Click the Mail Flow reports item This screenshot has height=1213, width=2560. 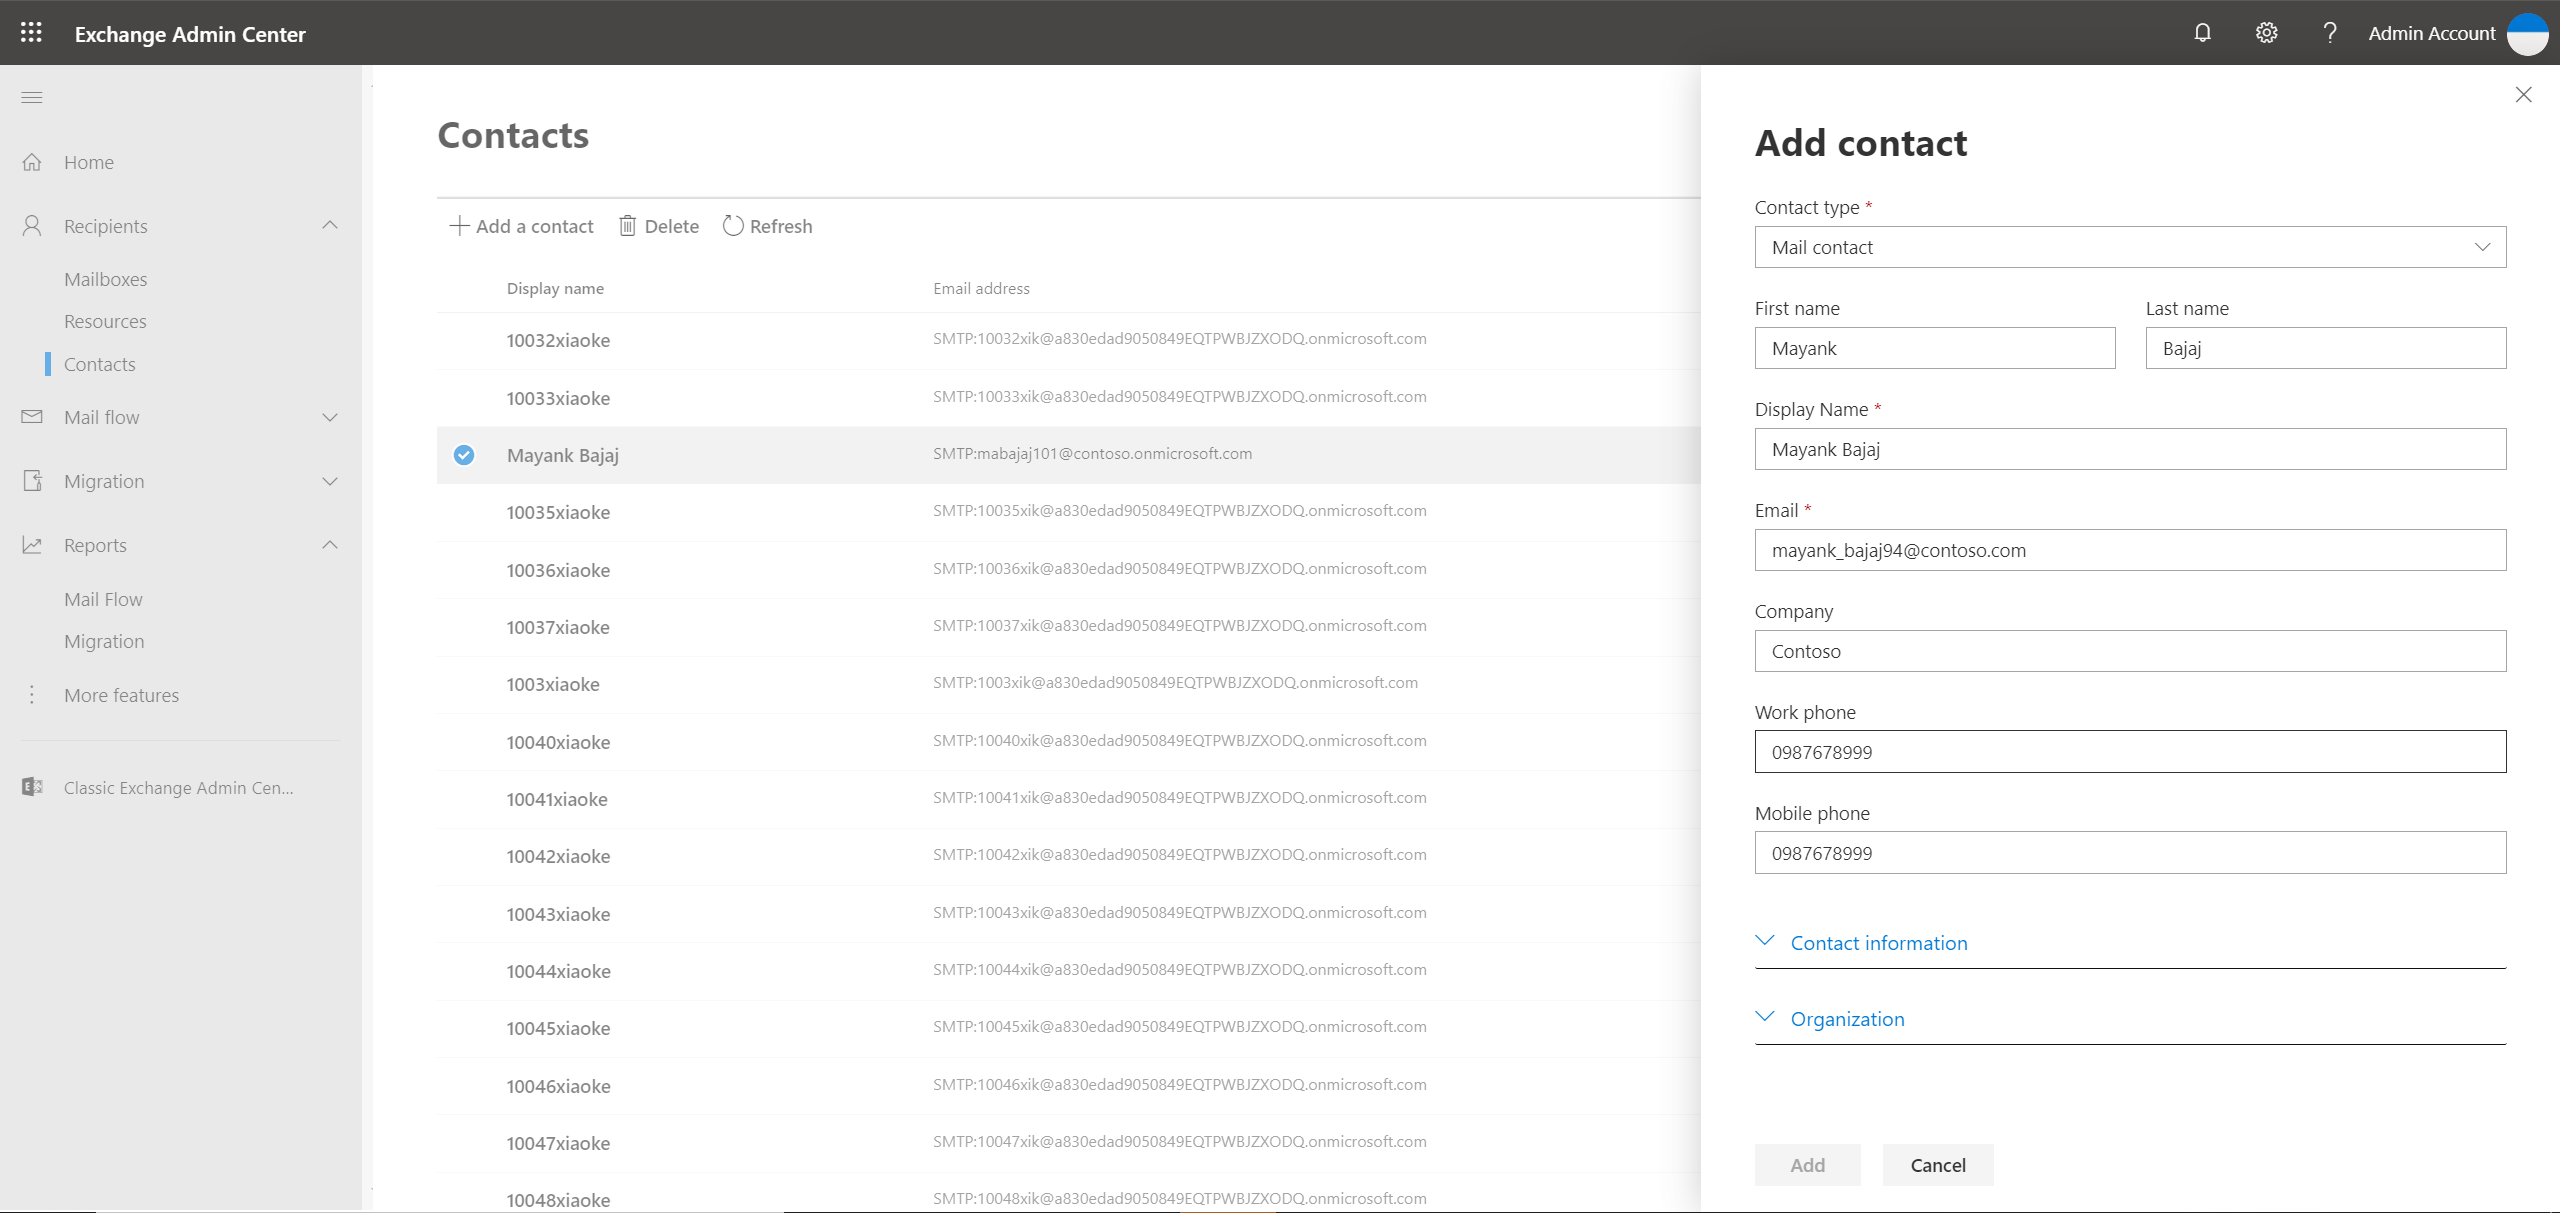click(103, 599)
